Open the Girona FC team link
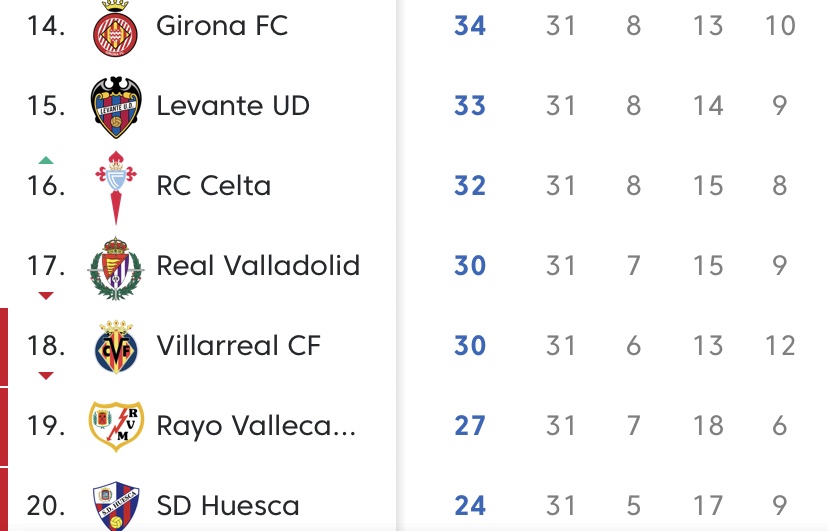The height and width of the screenshot is (531, 828). coord(222,26)
